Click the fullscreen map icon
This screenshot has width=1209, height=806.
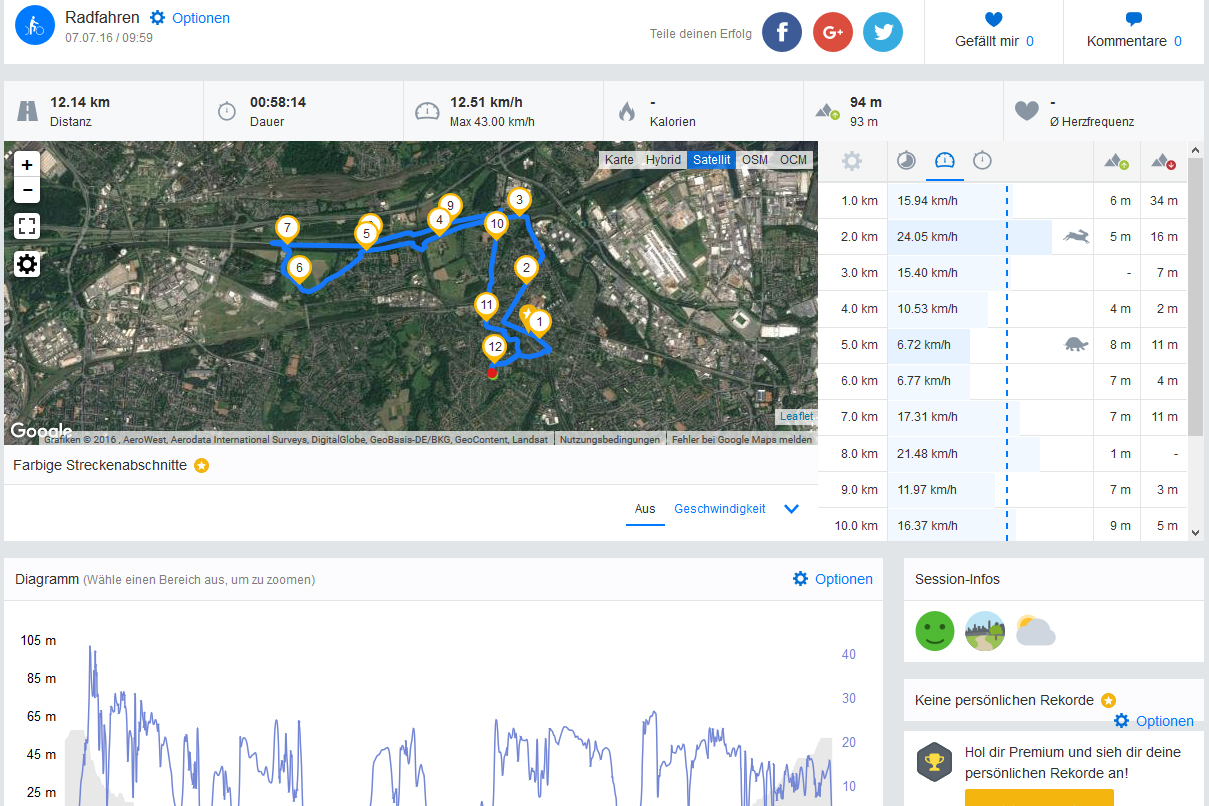(27, 226)
